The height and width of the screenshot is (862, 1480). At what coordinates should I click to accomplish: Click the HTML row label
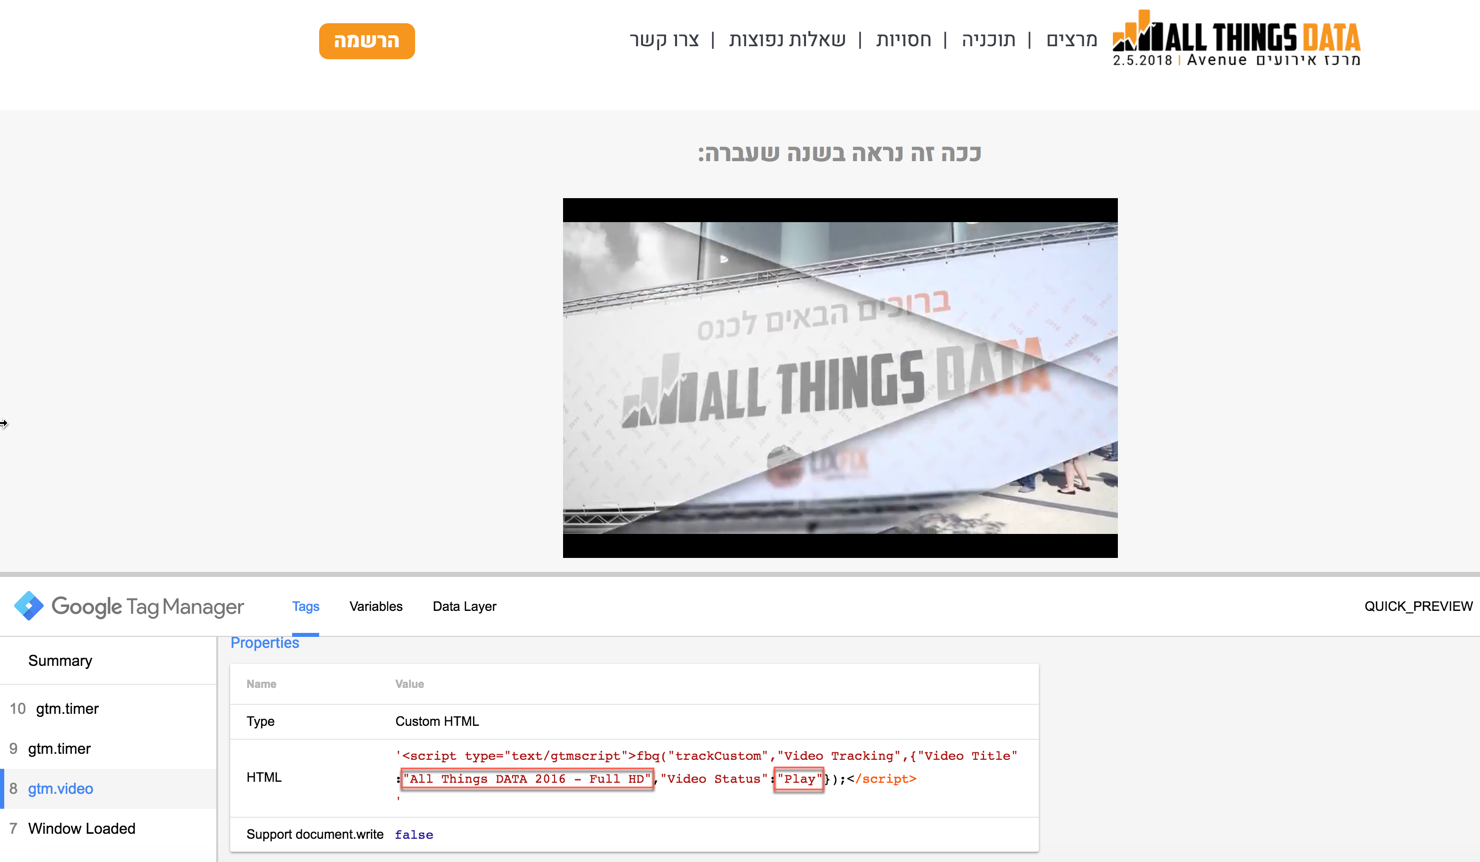[264, 777]
